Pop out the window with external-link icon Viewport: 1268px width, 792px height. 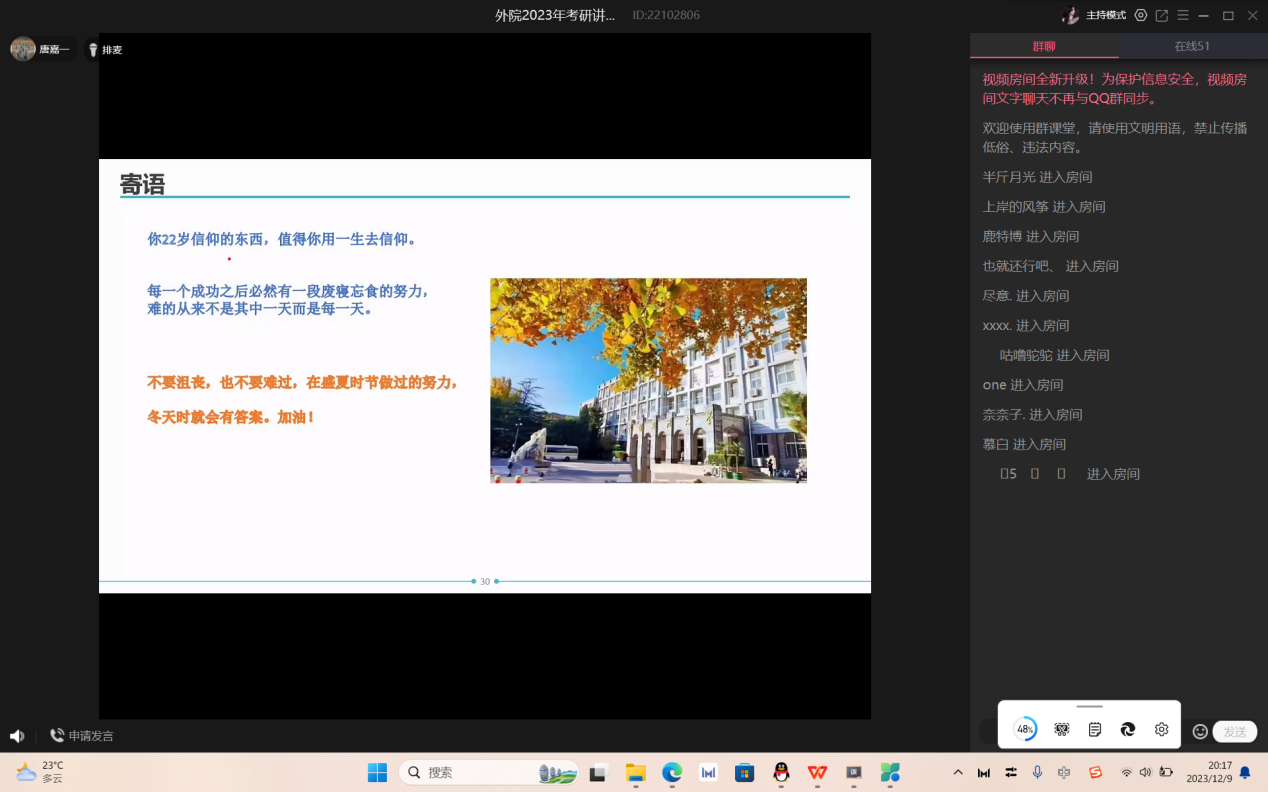[1162, 15]
